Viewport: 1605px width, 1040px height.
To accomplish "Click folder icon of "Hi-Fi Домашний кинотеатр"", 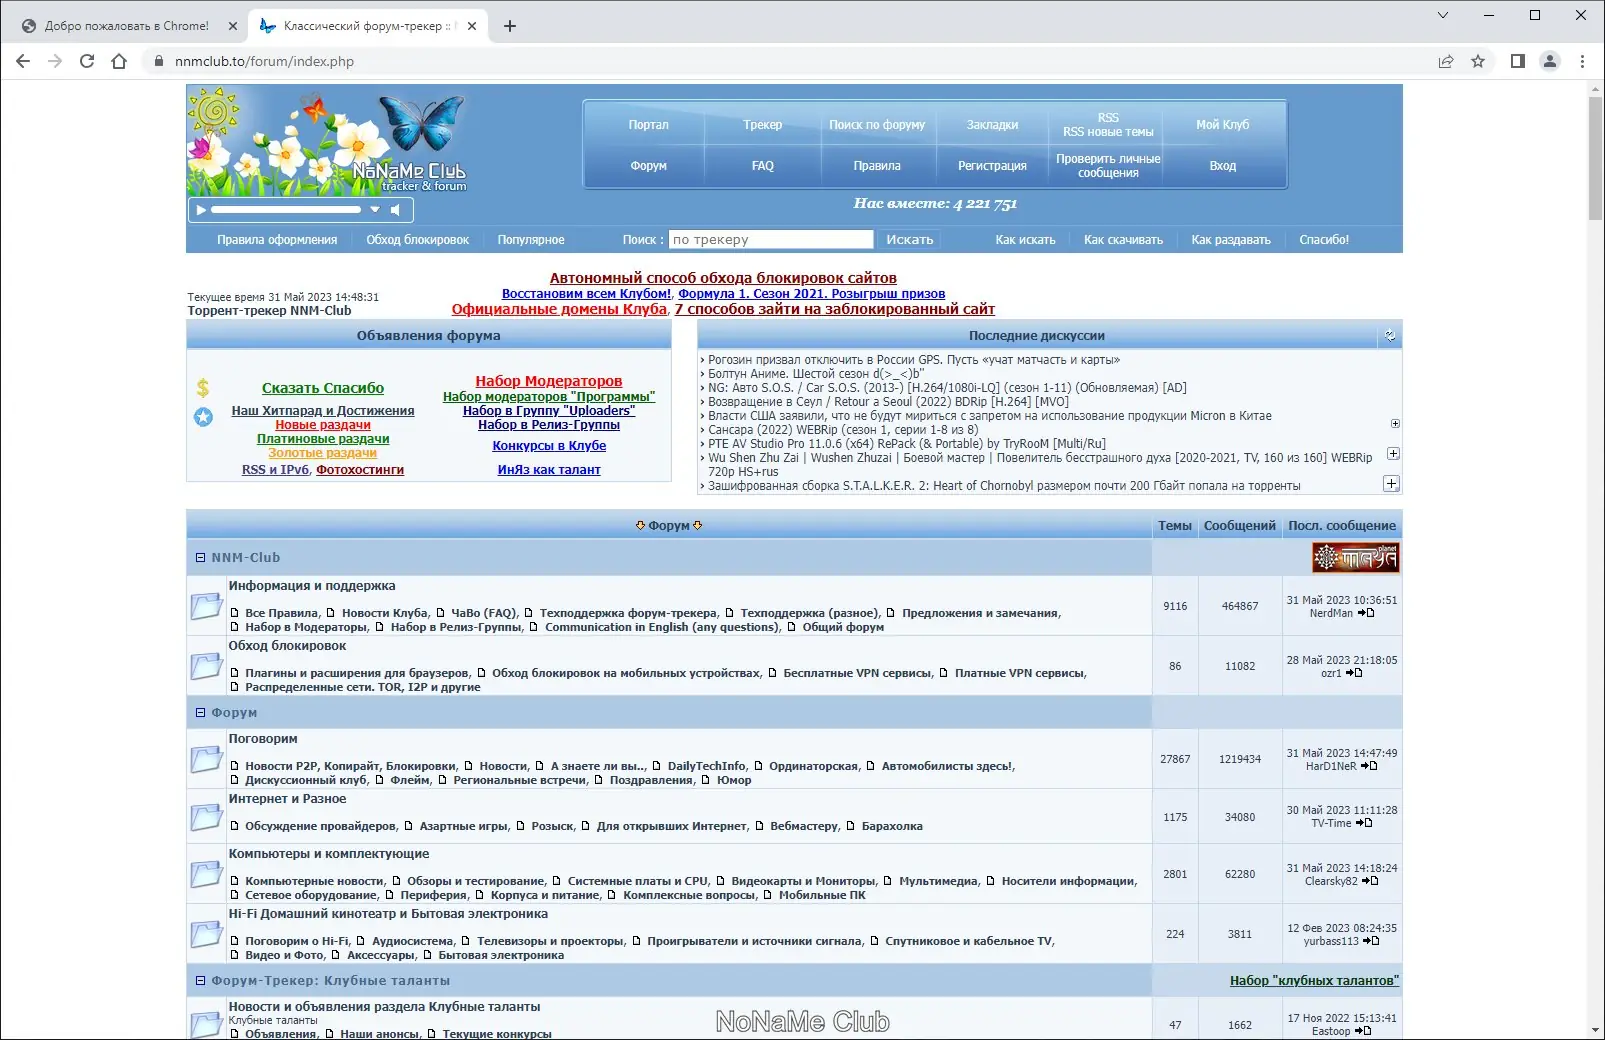I will (207, 933).
